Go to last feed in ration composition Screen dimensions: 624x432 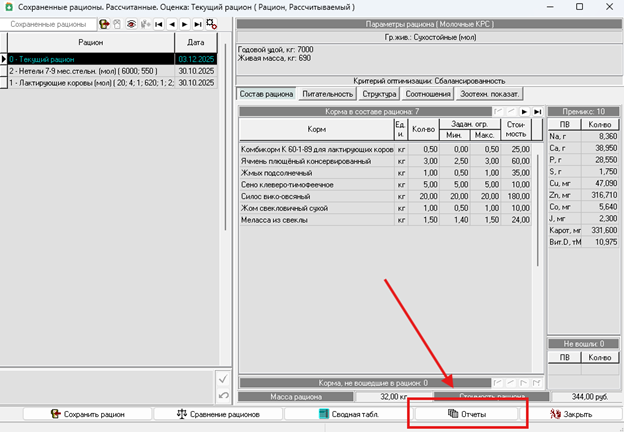[537, 112]
